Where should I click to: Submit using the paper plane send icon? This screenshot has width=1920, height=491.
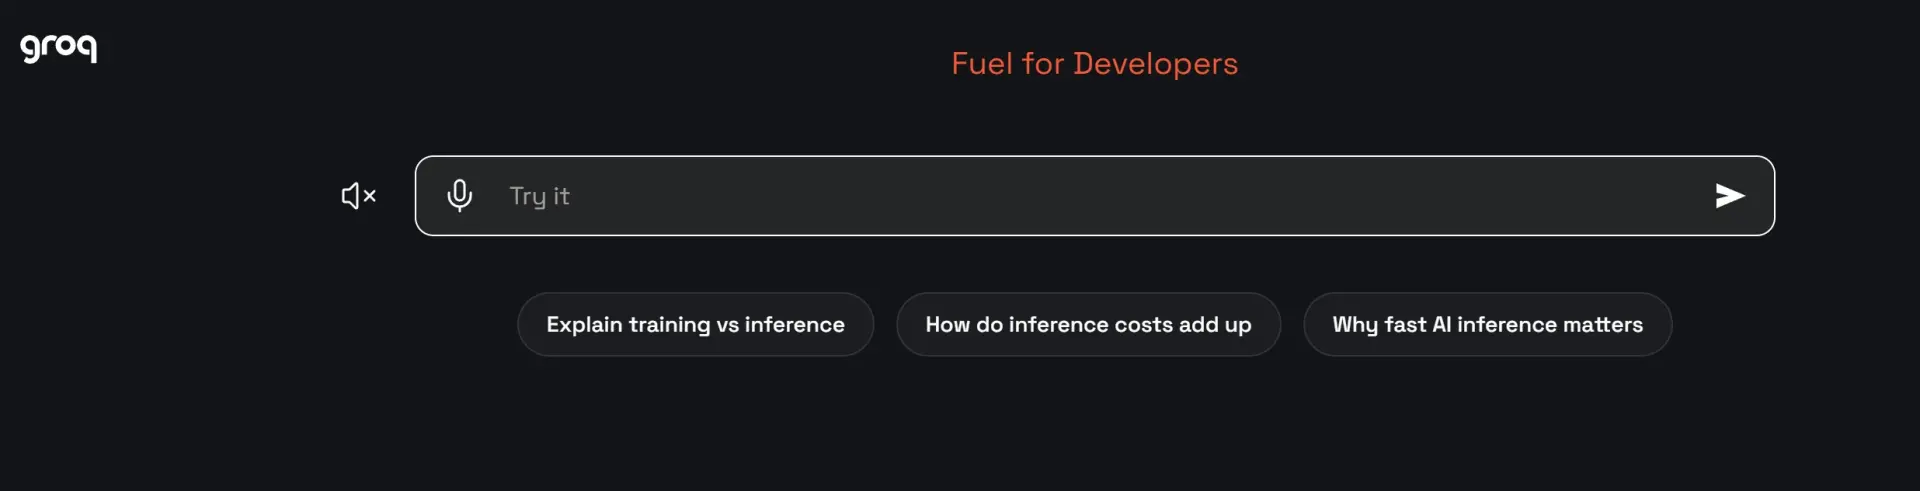(x=1730, y=195)
